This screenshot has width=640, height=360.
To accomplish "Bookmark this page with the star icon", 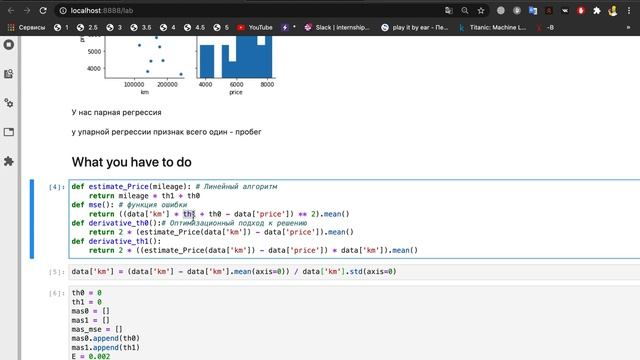I will [x=481, y=11].
